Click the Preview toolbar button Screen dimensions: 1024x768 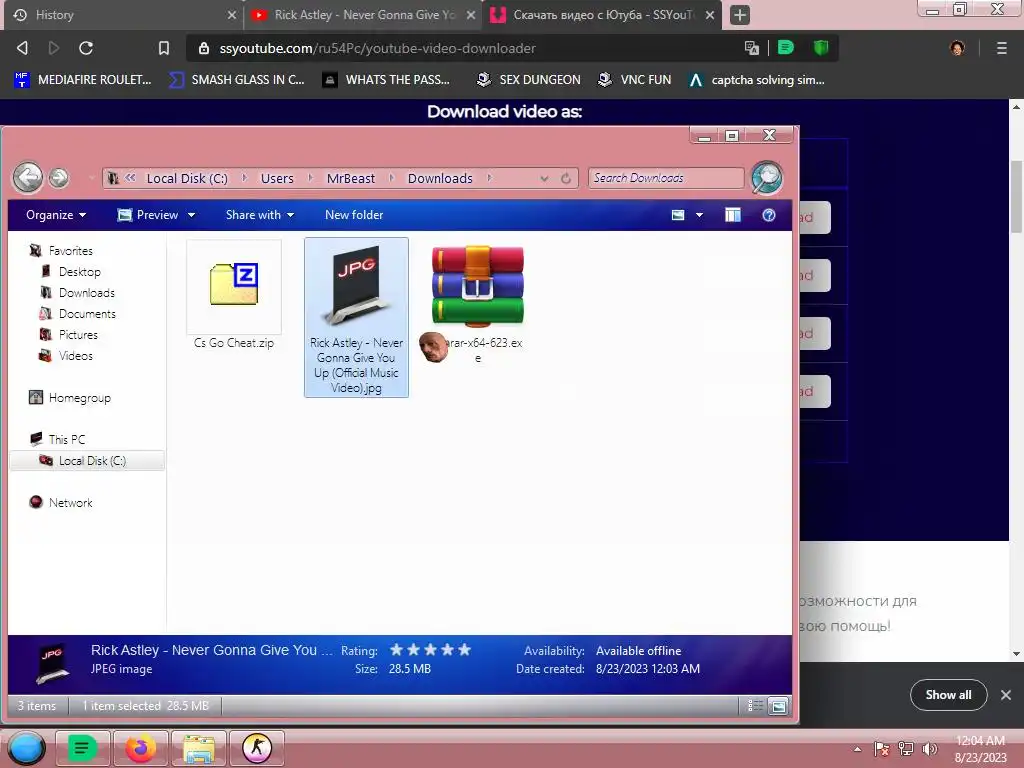tap(149, 215)
